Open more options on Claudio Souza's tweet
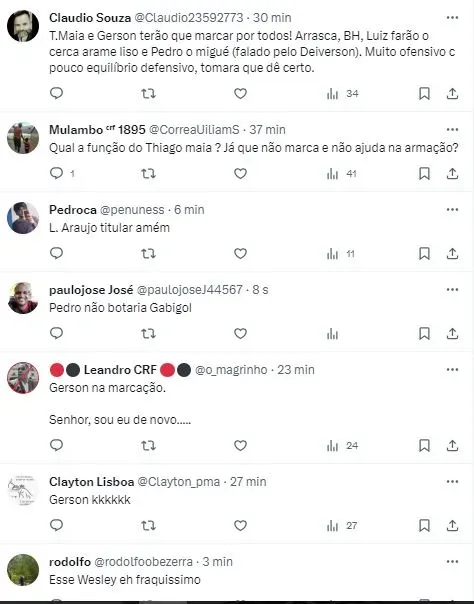The image size is (474, 604). pos(452,18)
